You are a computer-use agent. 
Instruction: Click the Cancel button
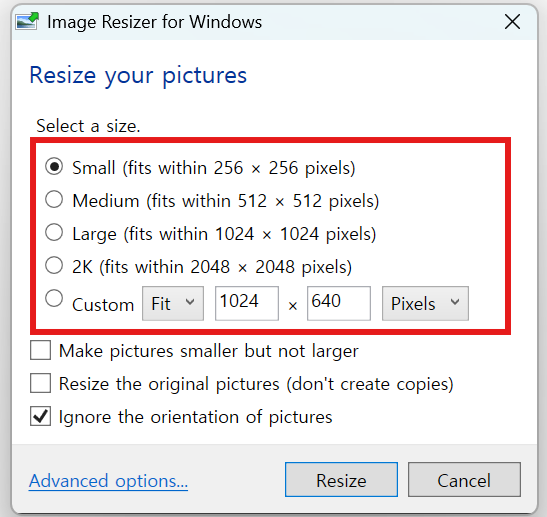tap(464, 480)
